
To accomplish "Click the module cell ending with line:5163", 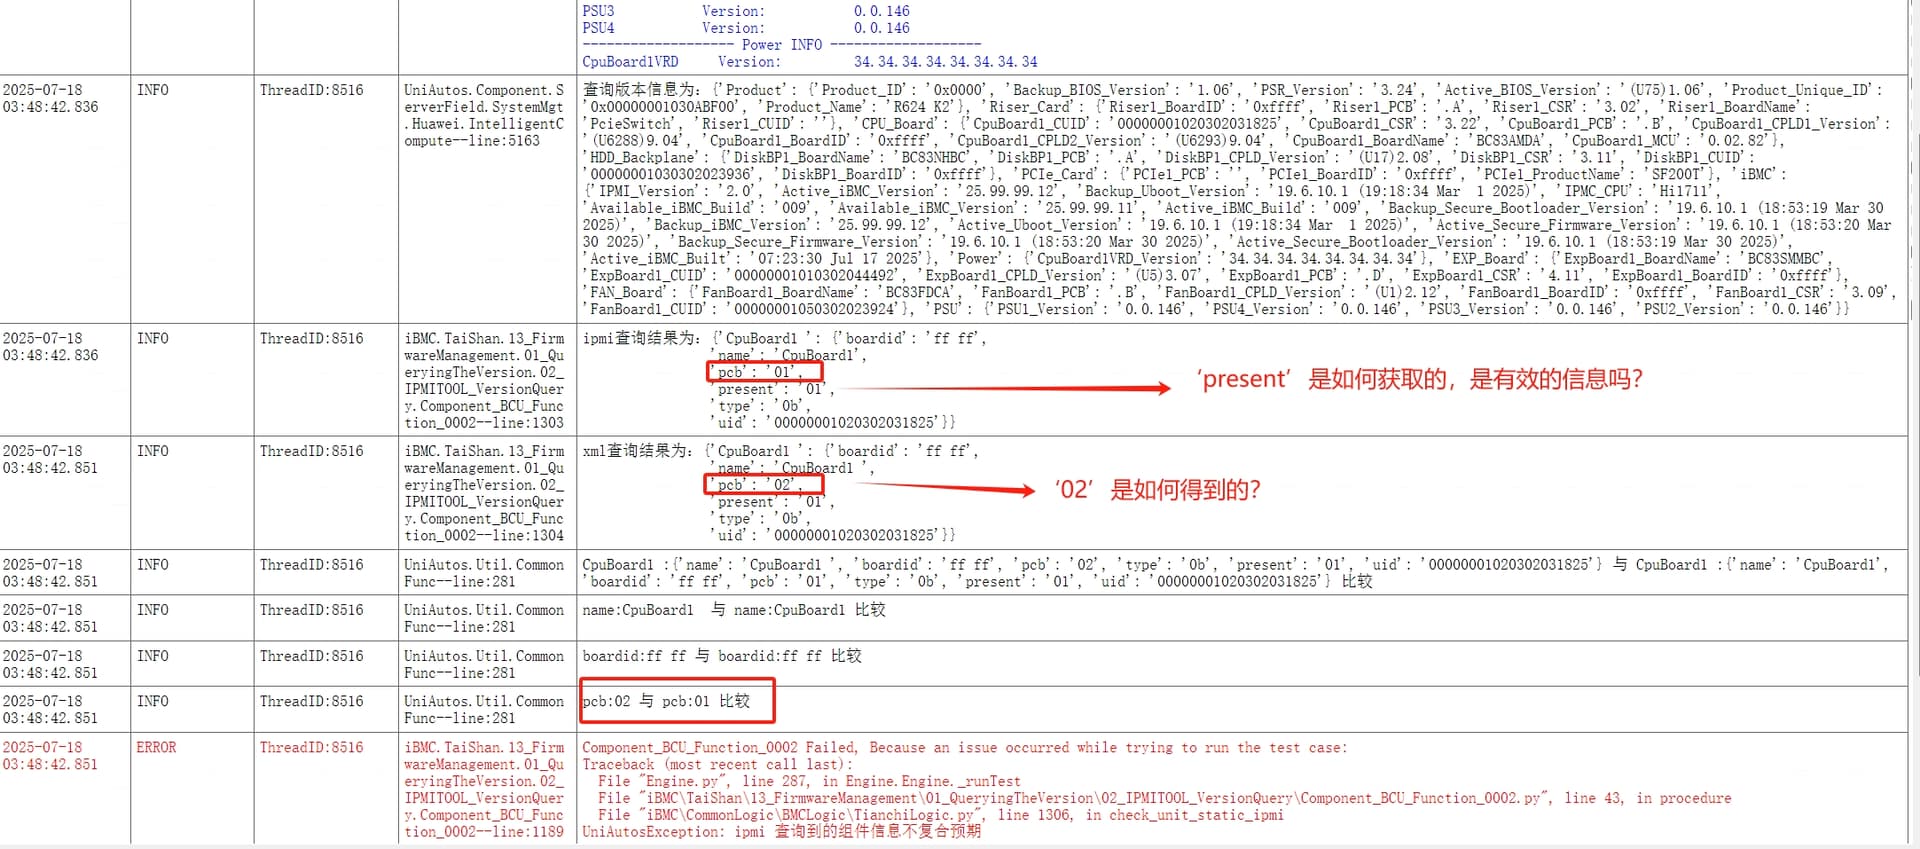I will tap(485, 115).
